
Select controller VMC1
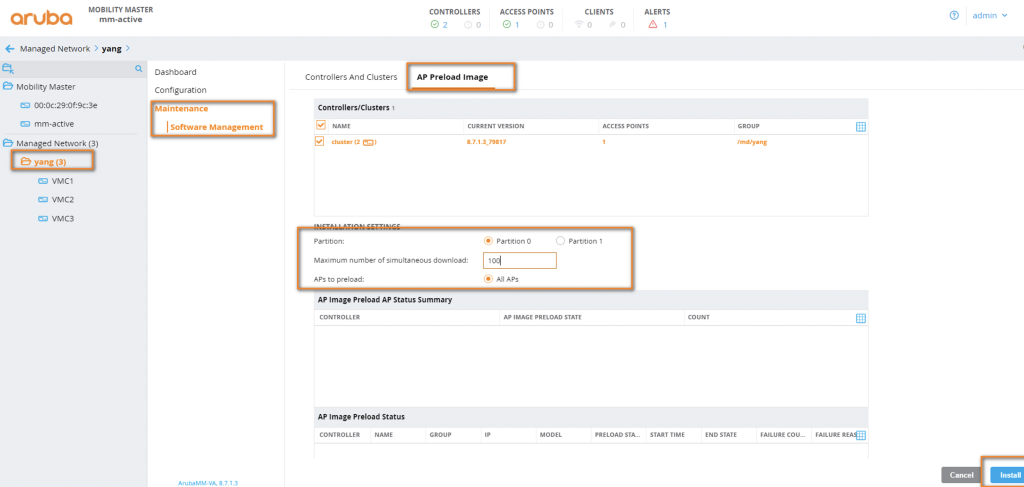(63, 181)
